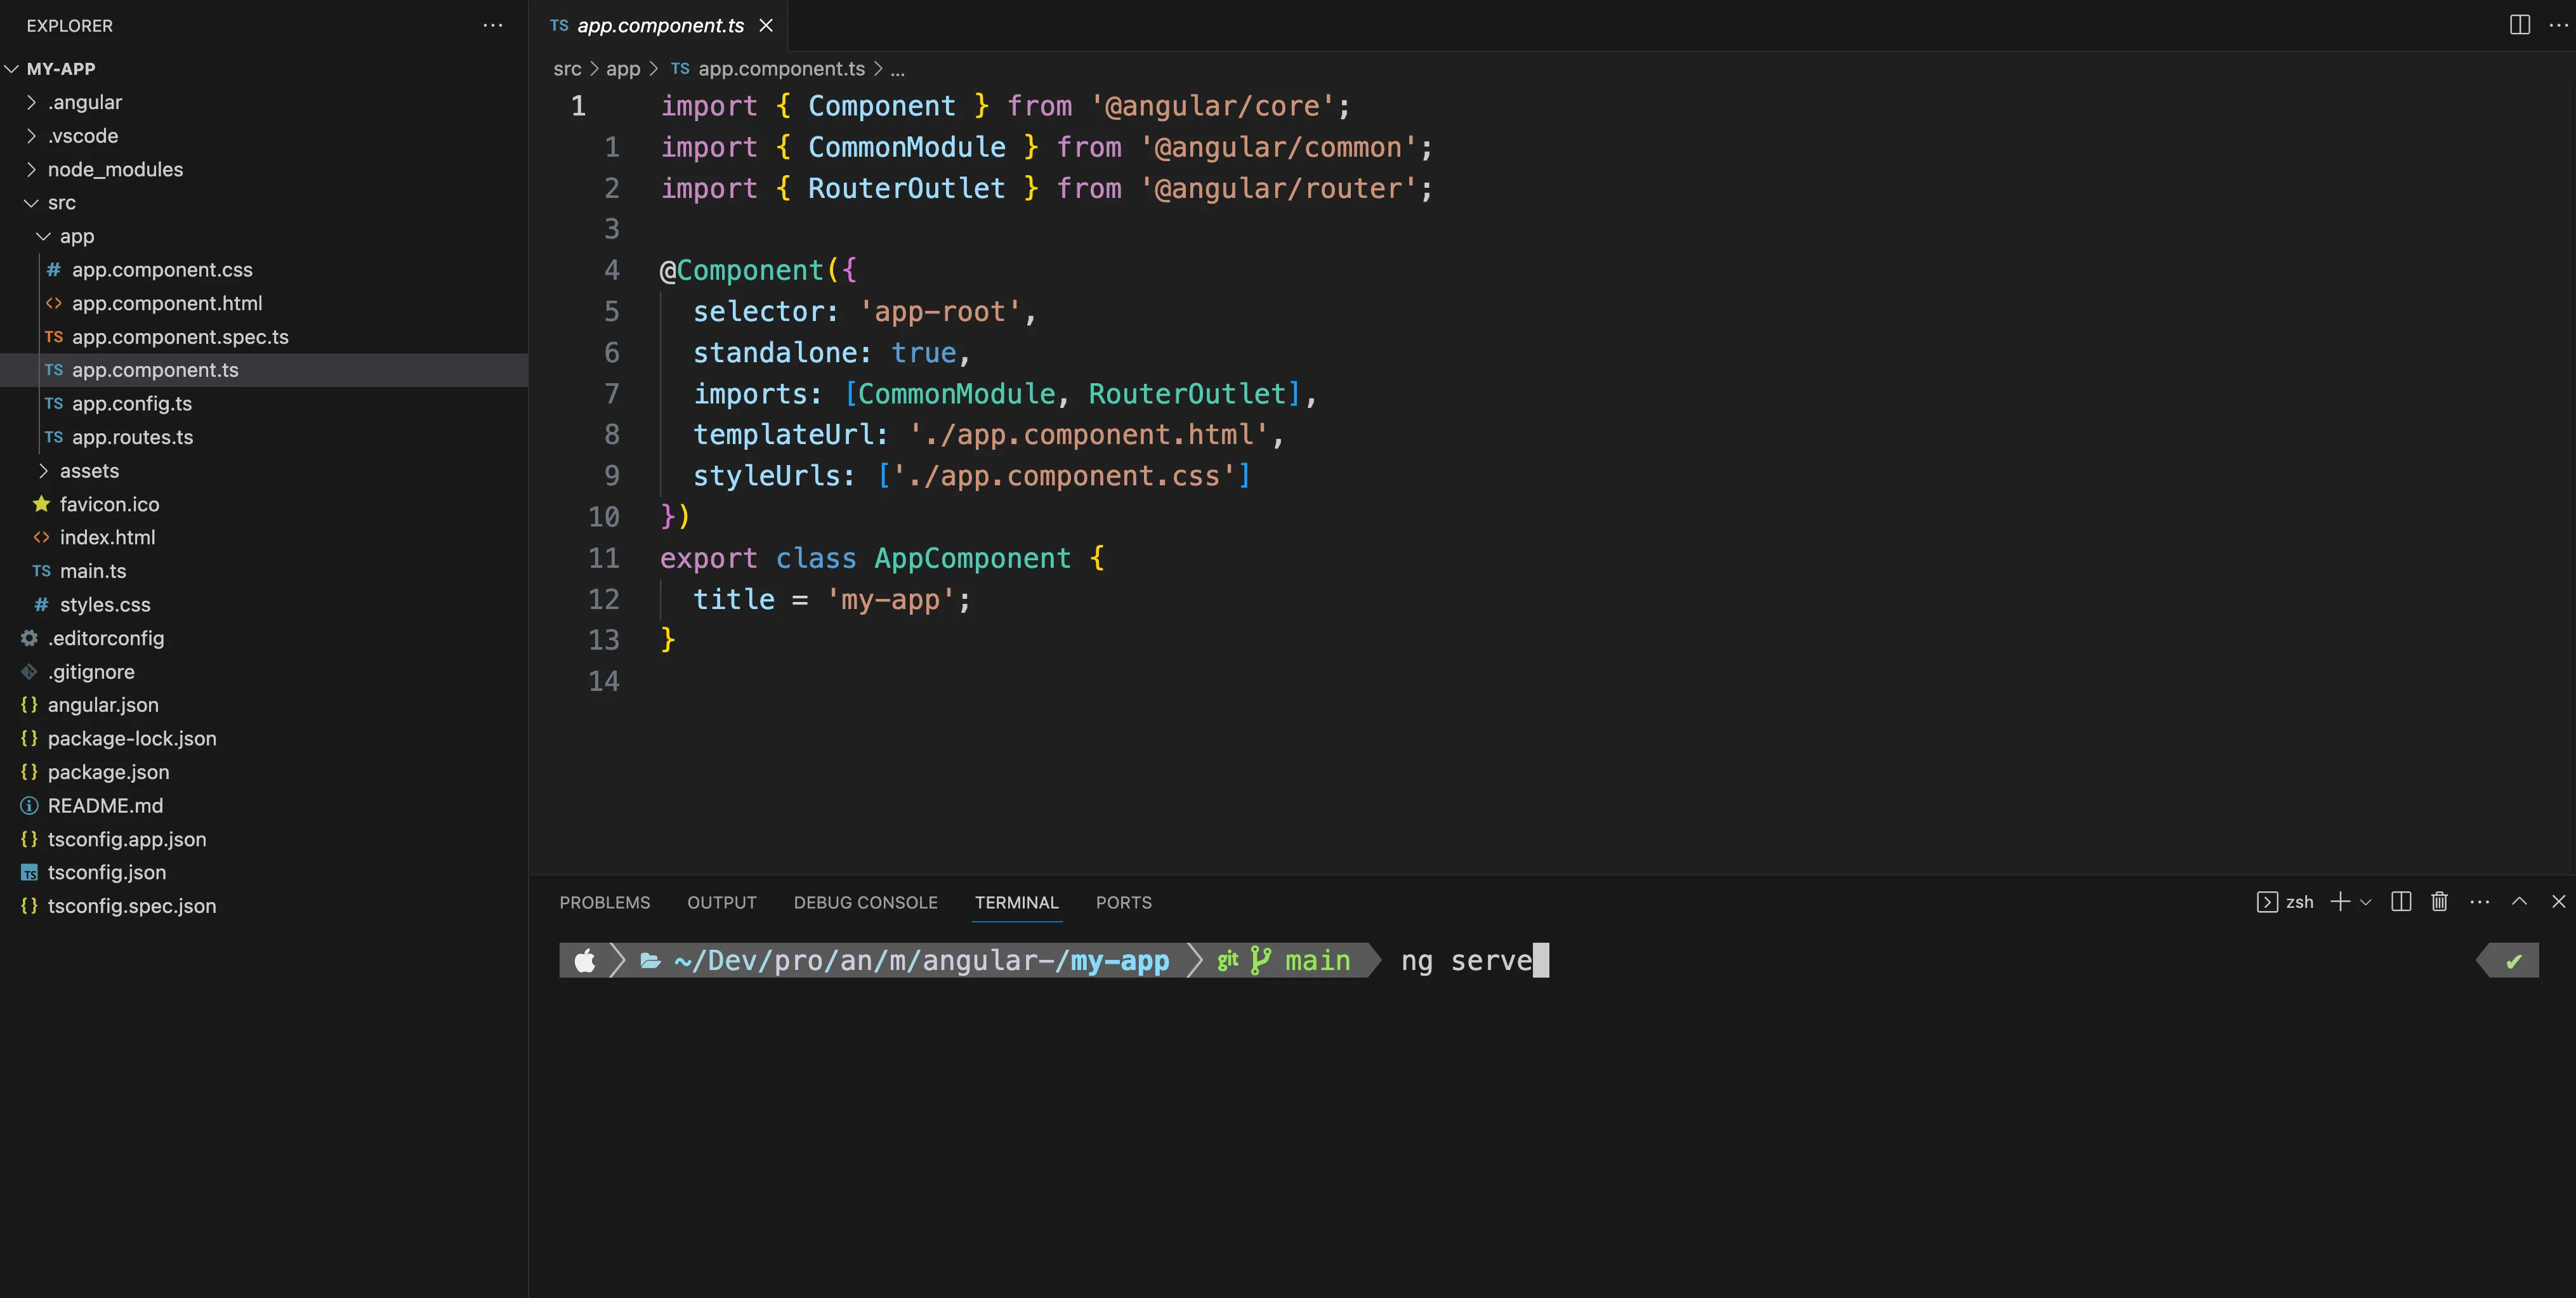Screen dimensions: 2576x1298
Task: Click the 'templateUrl' property in code
Action: (784, 435)
